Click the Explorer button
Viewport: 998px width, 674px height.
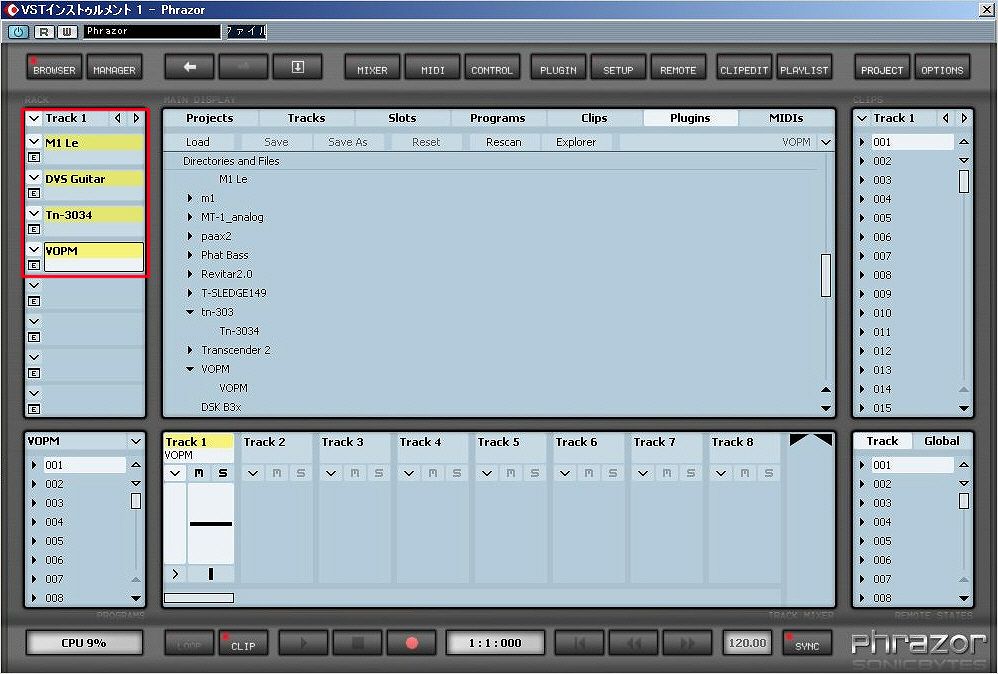(576, 142)
